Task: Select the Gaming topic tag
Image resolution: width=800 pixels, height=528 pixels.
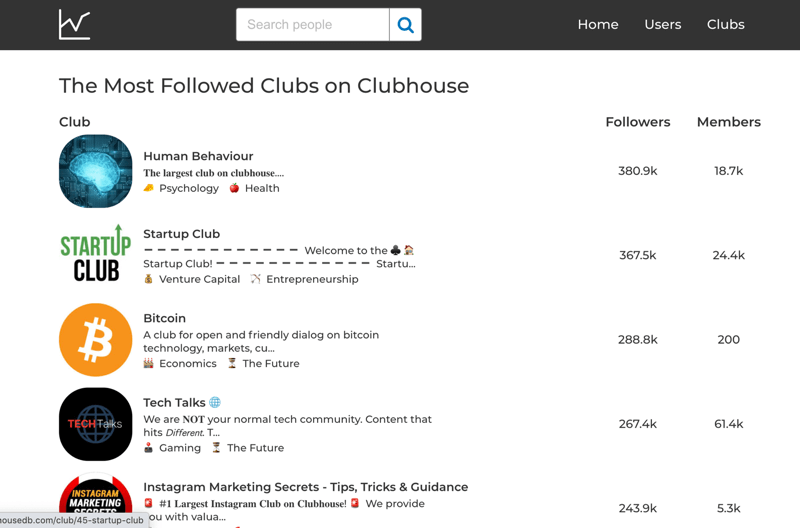Action: tap(180, 448)
